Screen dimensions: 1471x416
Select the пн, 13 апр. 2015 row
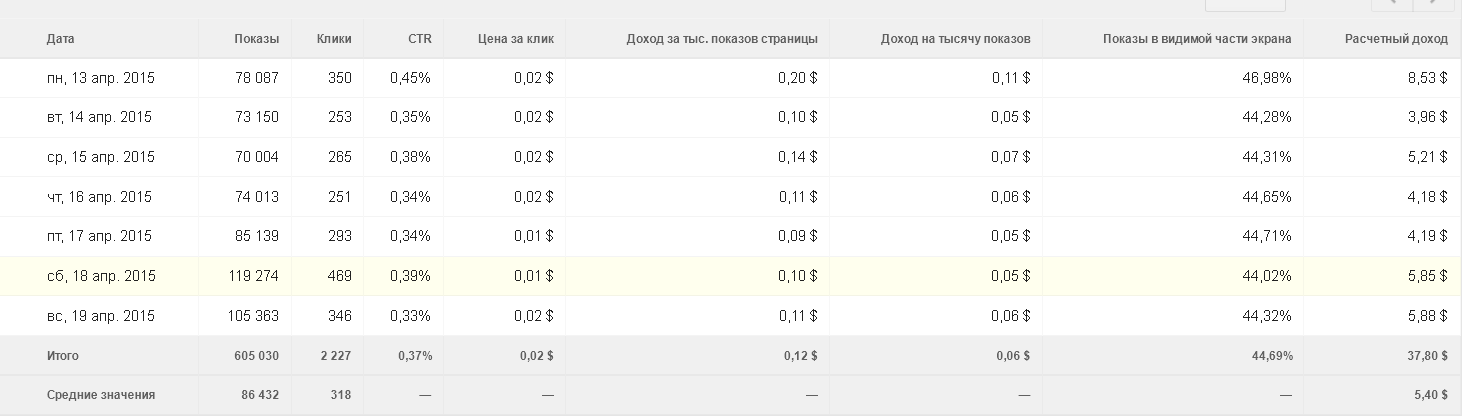(100, 78)
